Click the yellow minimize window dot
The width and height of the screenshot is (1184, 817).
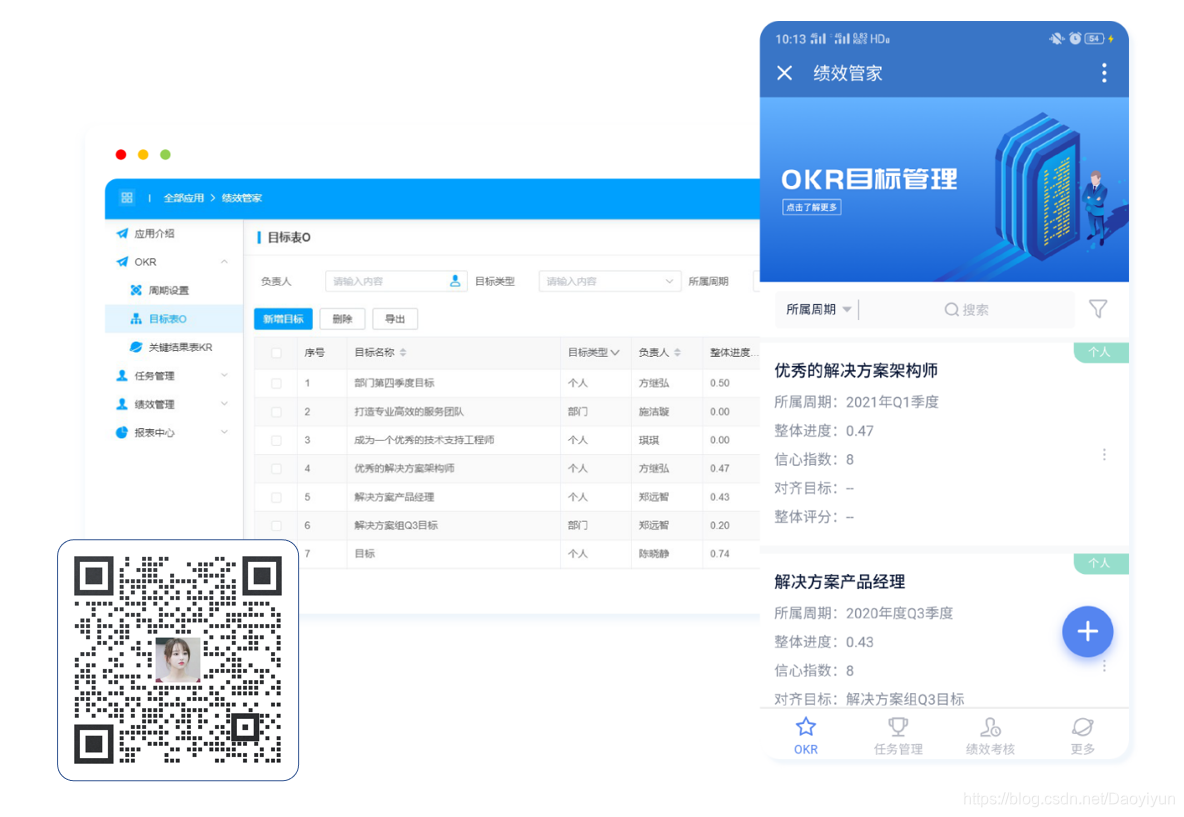click(x=143, y=154)
